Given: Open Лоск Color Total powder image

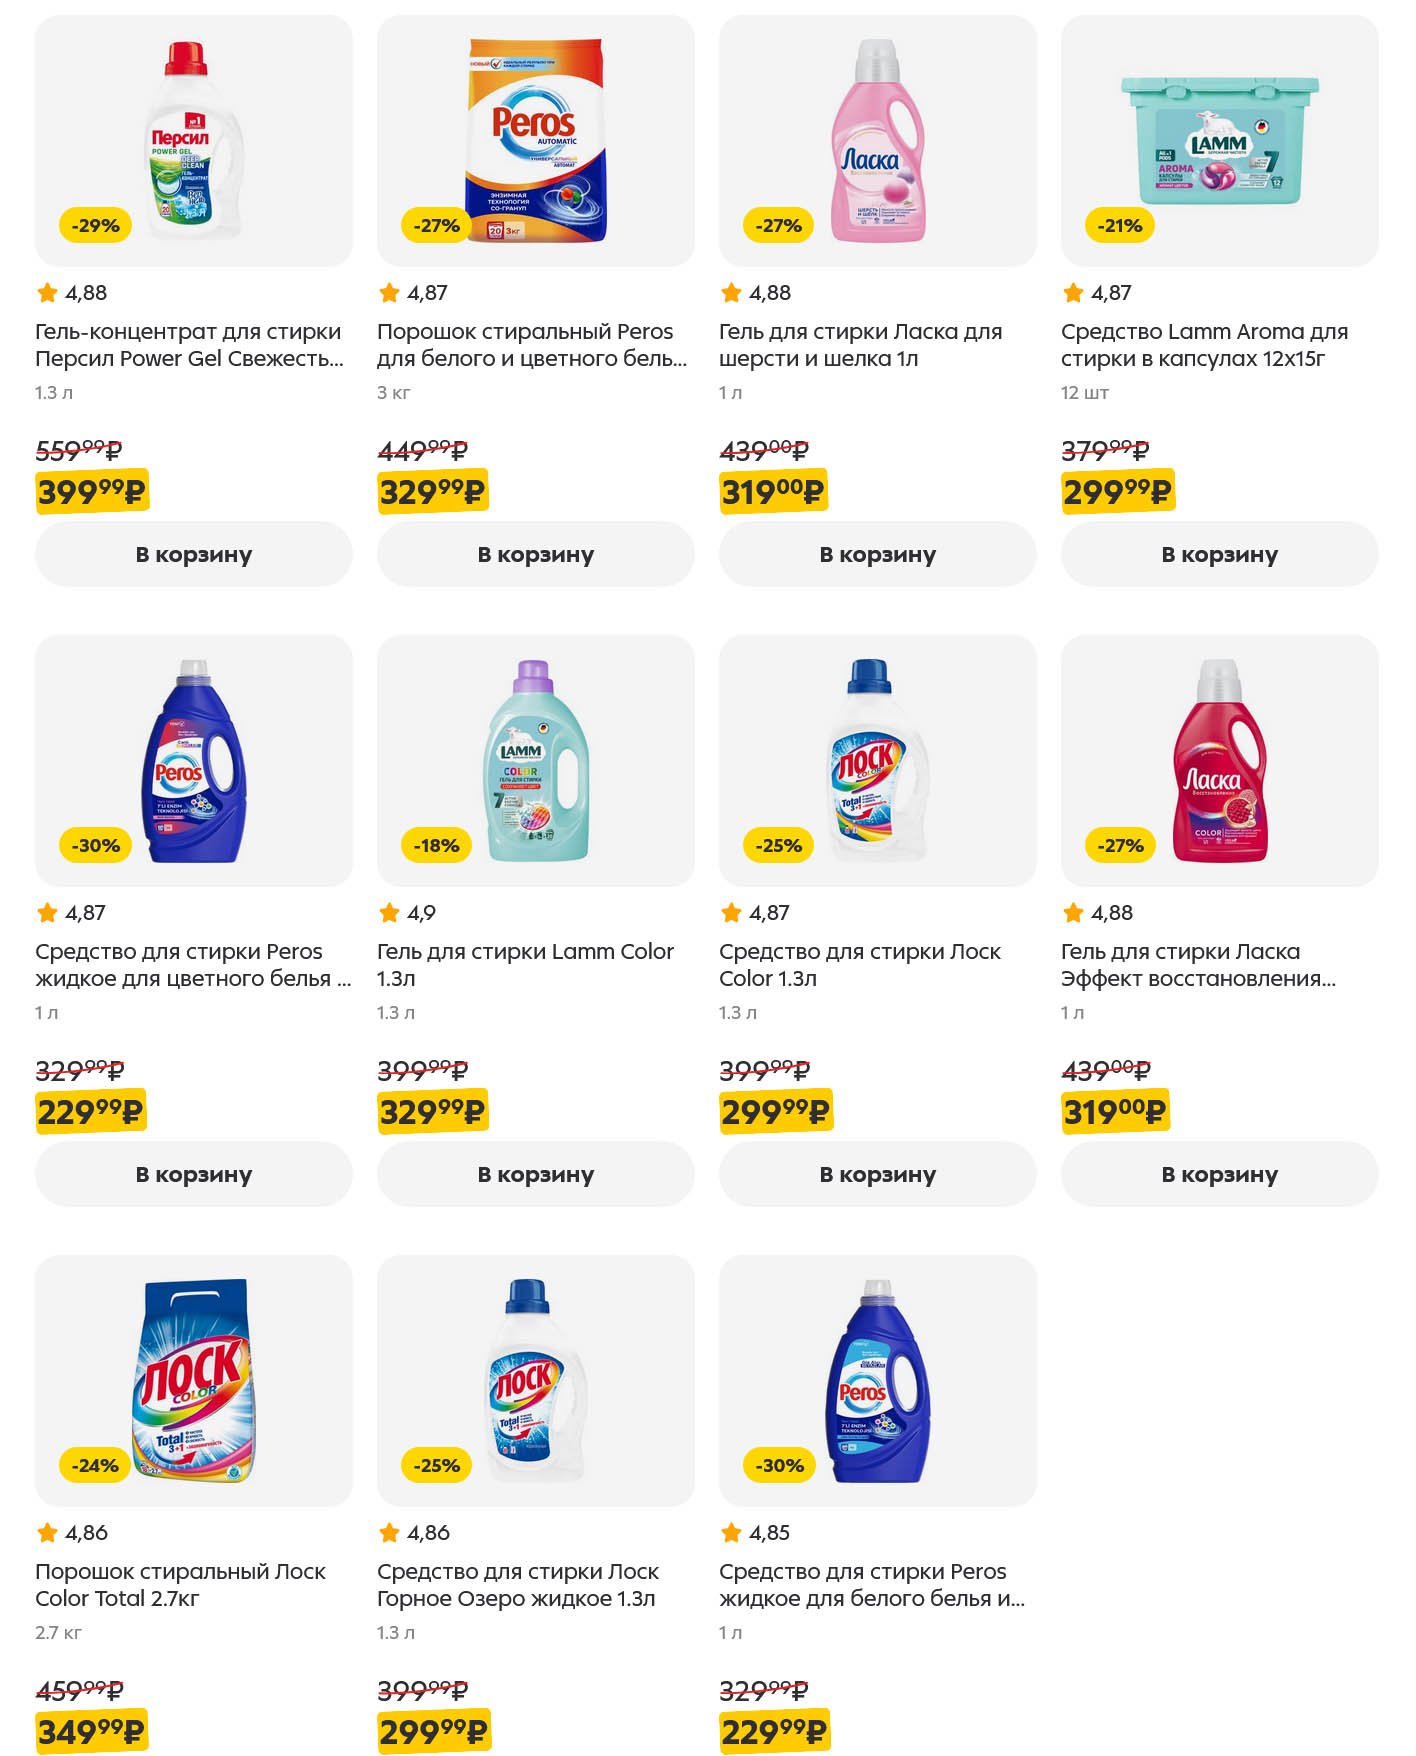Looking at the screenshot, I should tap(194, 1380).
